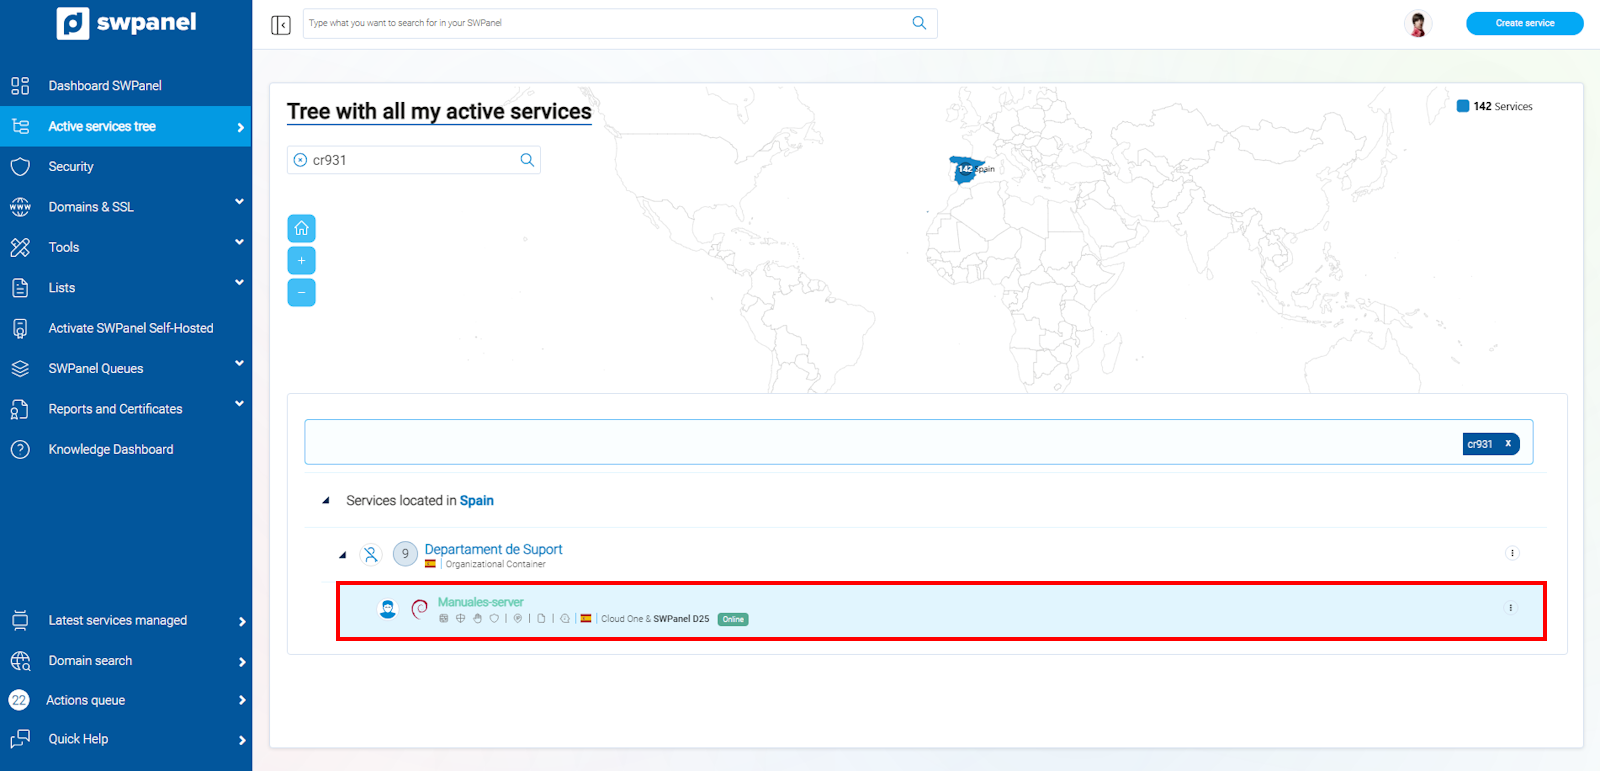
Task: Open the Security menu item
Action: [71, 167]
